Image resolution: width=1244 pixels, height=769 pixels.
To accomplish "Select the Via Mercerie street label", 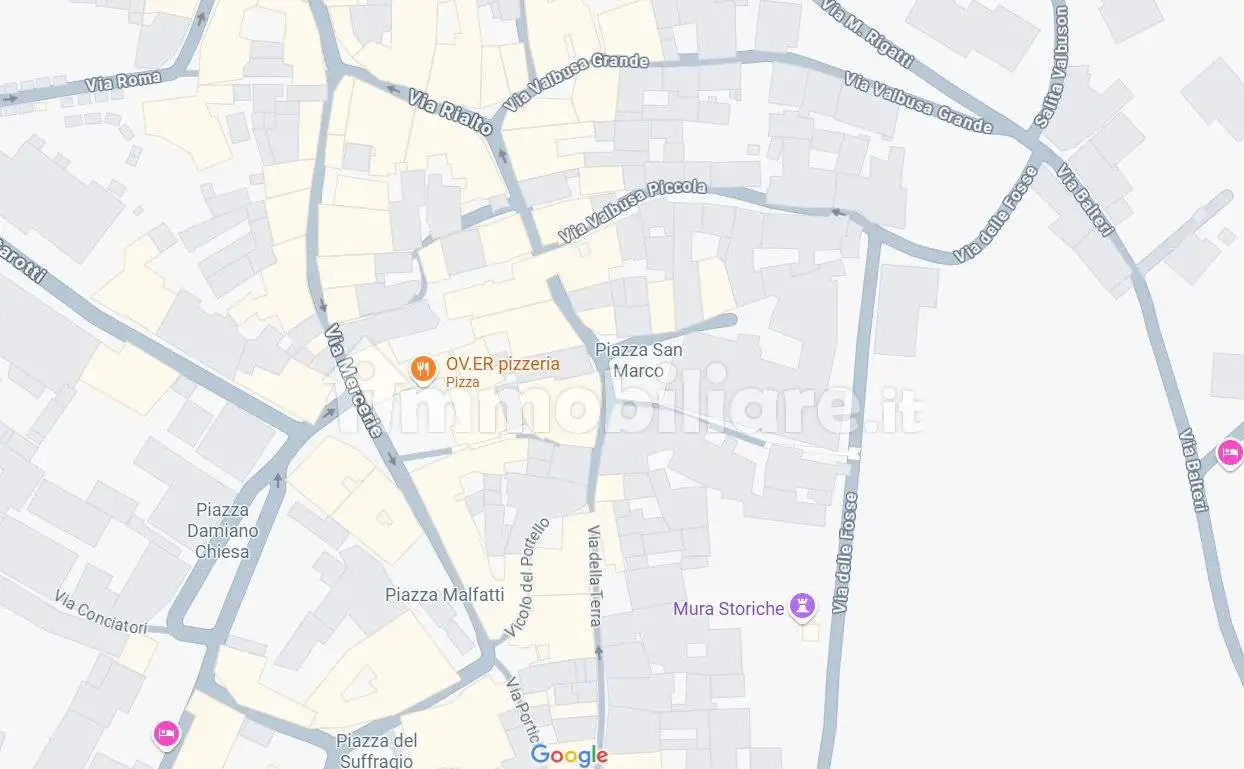I will 354,381.
